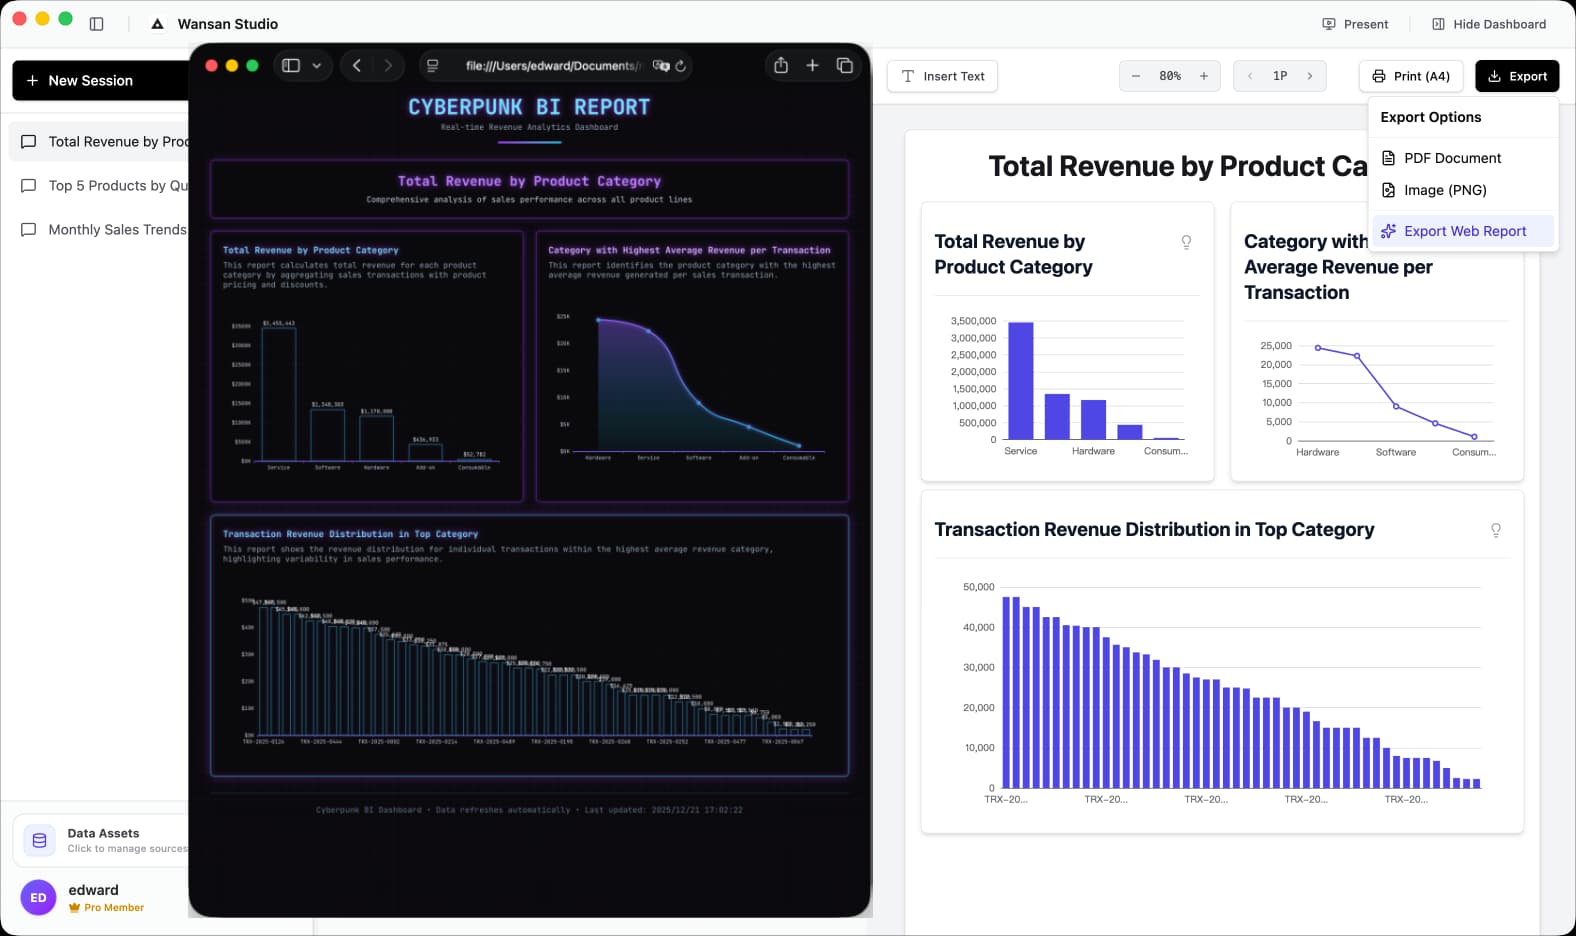The height and width of the screenshot is (936, 1576).
Task: Go back in the browser window
Action: click(357, 66)
